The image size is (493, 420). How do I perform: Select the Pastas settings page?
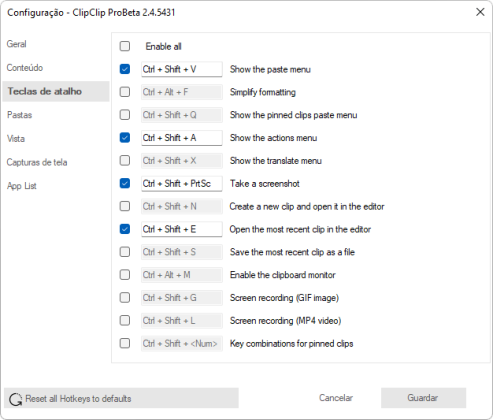(x=20, y=115)
